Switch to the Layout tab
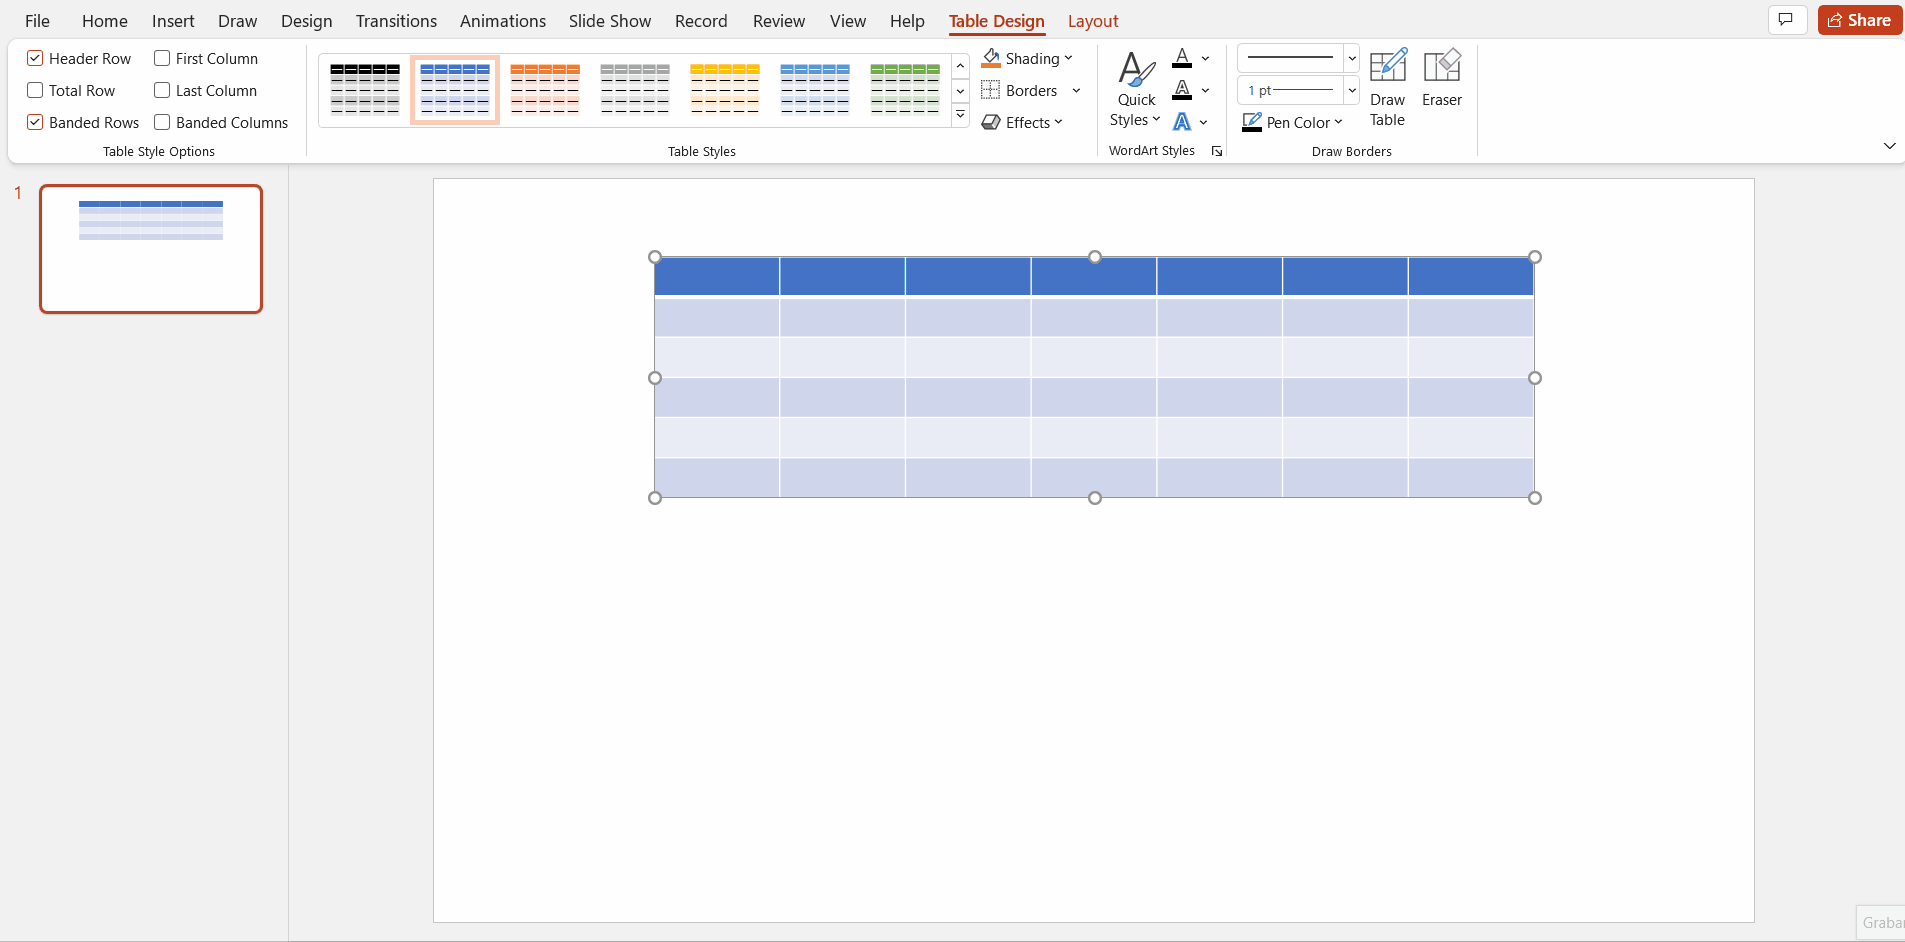 pyautogui.click(x=1092, y=21)
